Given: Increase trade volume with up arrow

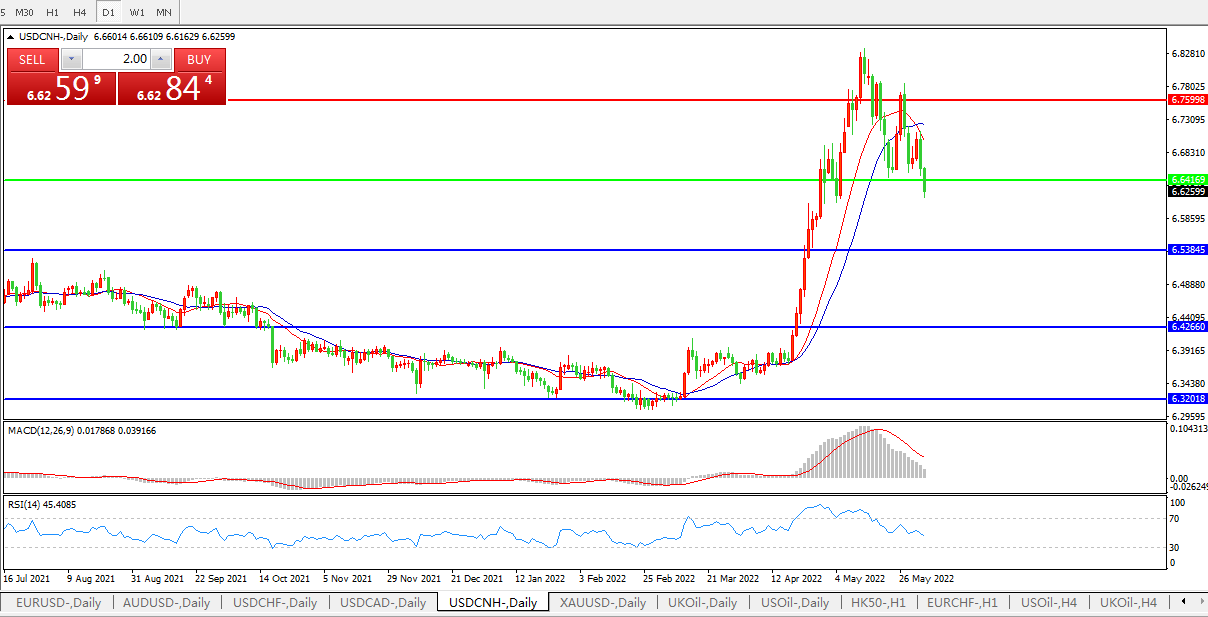Looking at the screenshot, I should 161,59.
